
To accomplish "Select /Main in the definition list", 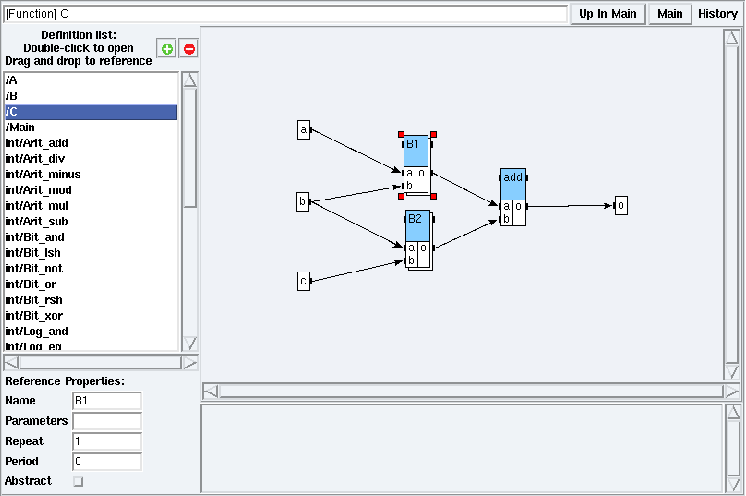I will pyautogui.click(x=91, y=127).
